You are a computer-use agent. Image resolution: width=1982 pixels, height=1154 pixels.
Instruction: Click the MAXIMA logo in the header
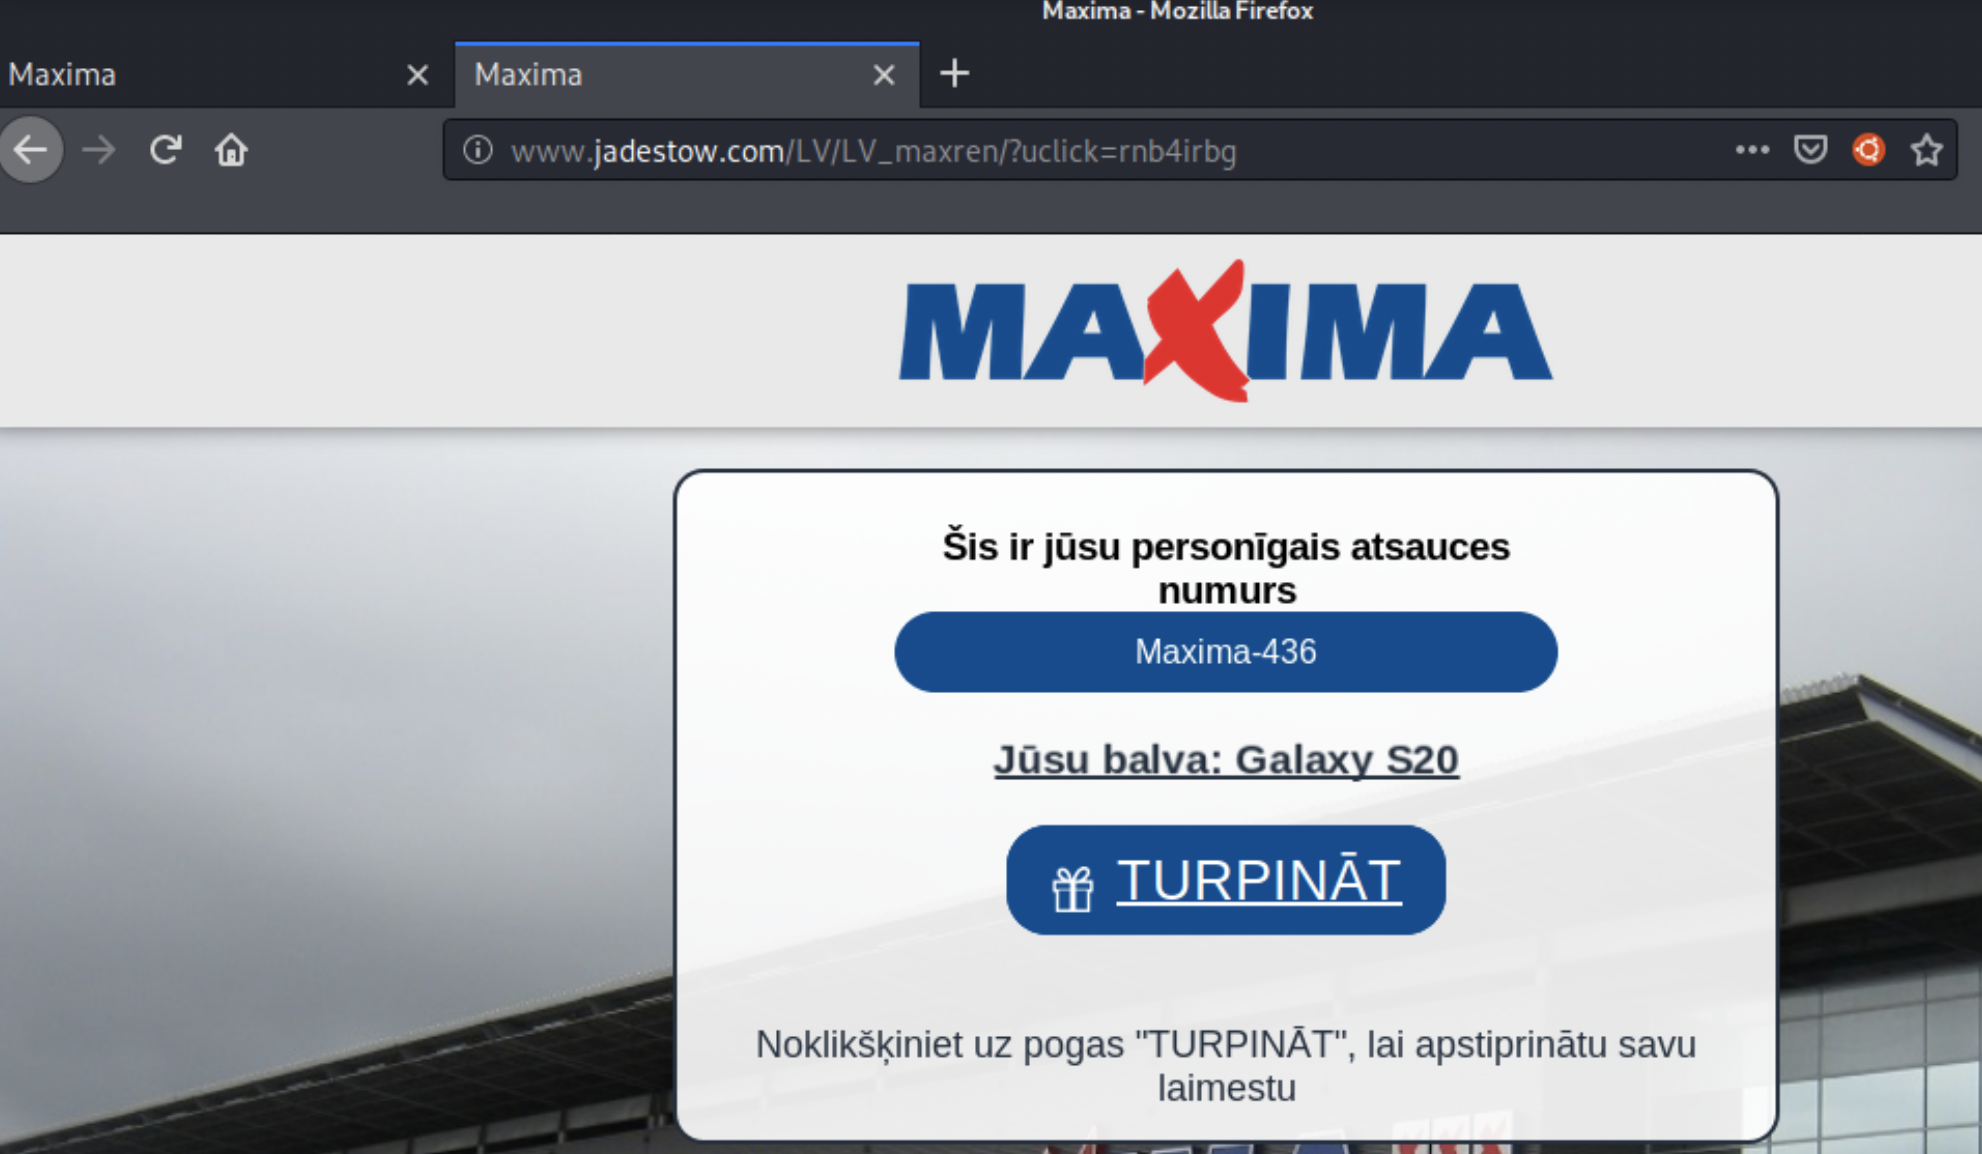pyautogui.click(x=1226, y=331)
